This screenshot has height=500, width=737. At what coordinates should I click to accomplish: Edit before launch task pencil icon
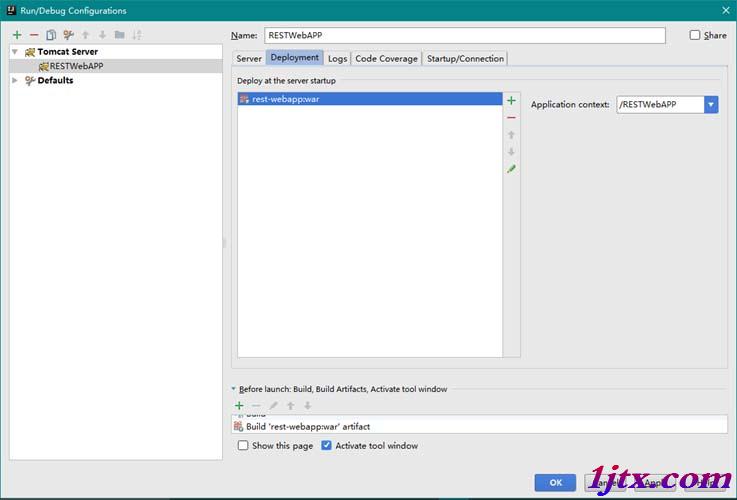274,406
